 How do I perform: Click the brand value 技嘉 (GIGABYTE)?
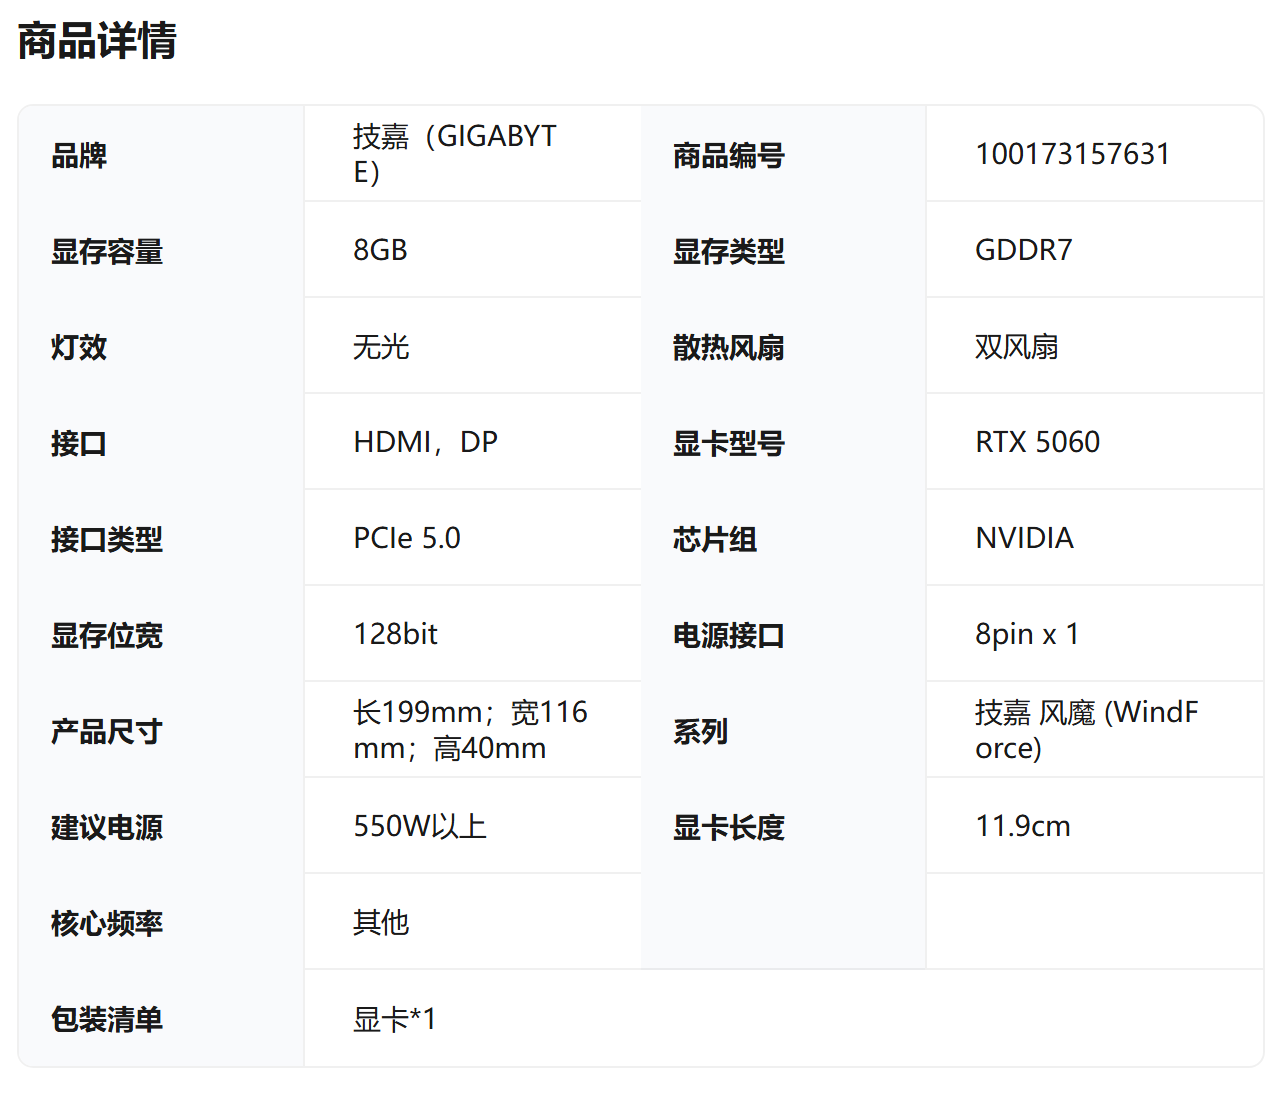coord(455,154)
